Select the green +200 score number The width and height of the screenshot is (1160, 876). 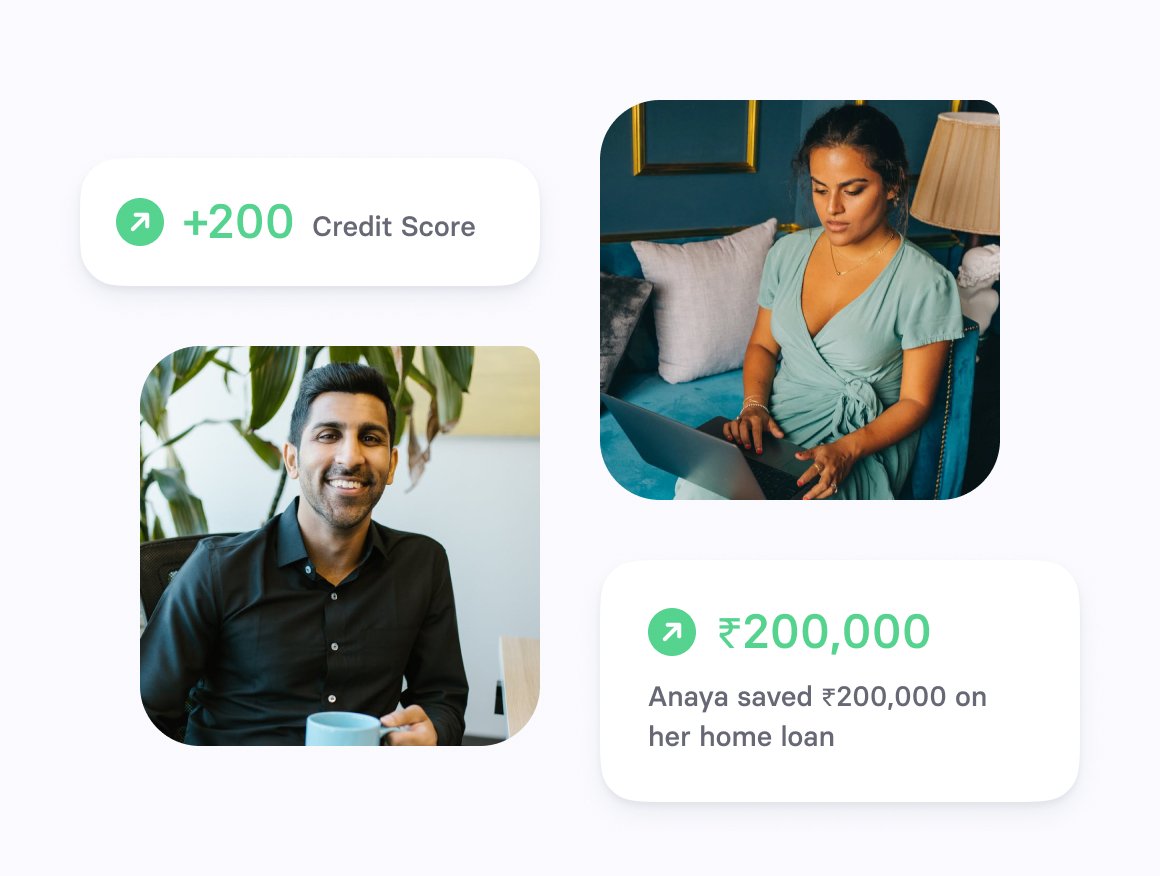(238, 222)
